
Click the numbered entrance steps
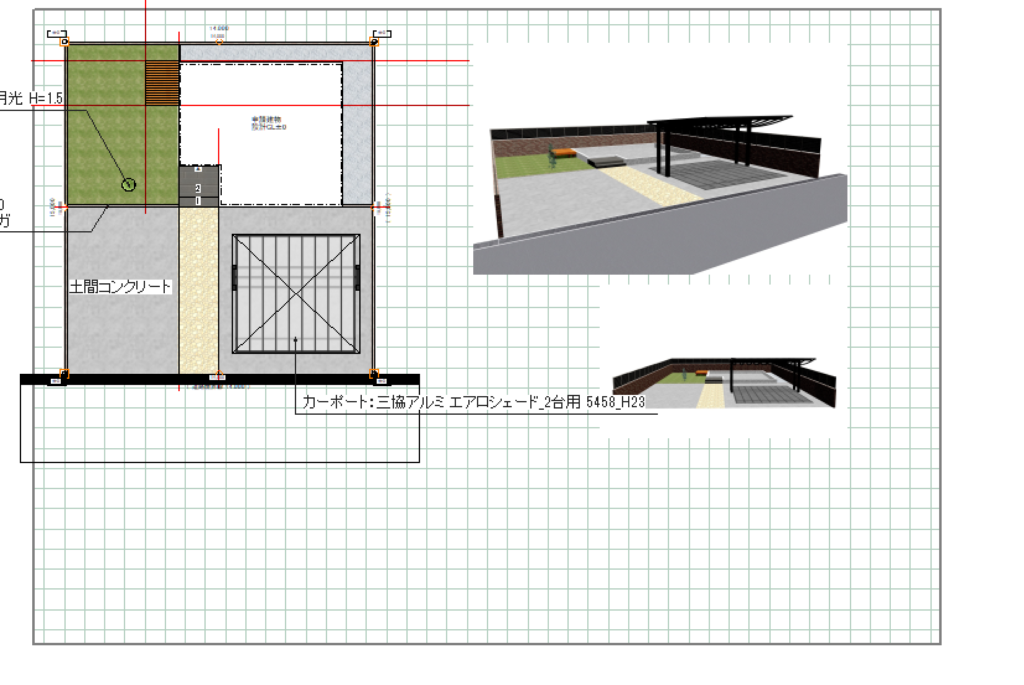(x=198, y=187)
